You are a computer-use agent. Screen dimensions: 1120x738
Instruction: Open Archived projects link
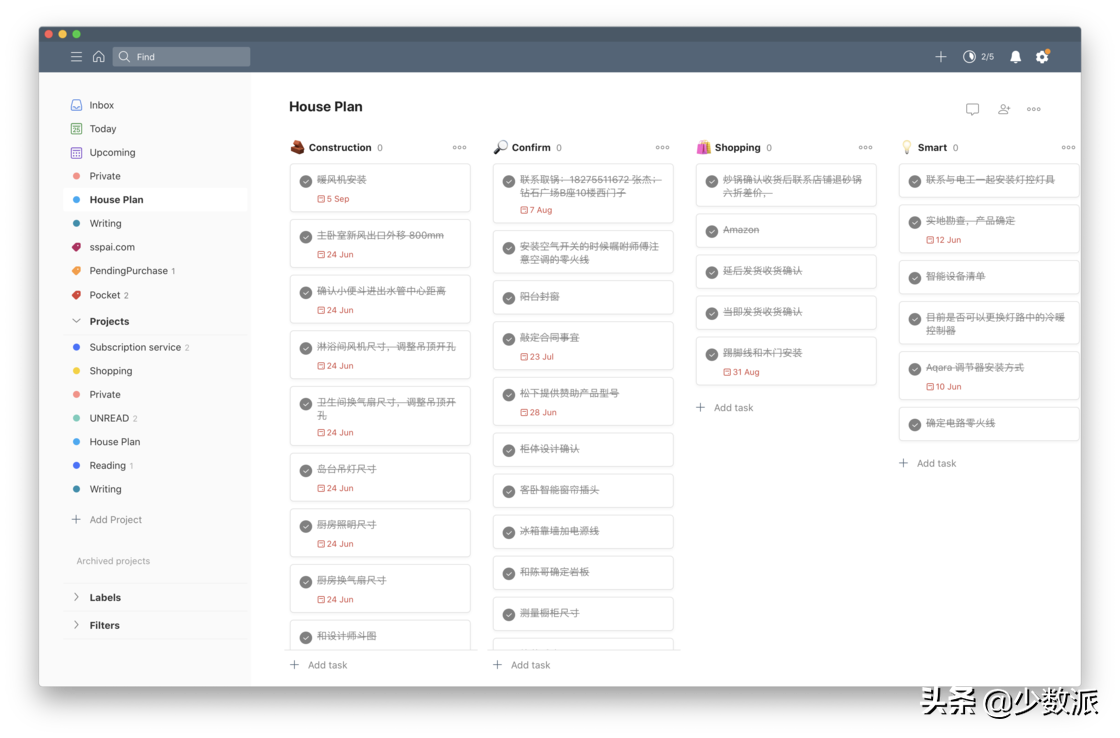tap(113, 561)
